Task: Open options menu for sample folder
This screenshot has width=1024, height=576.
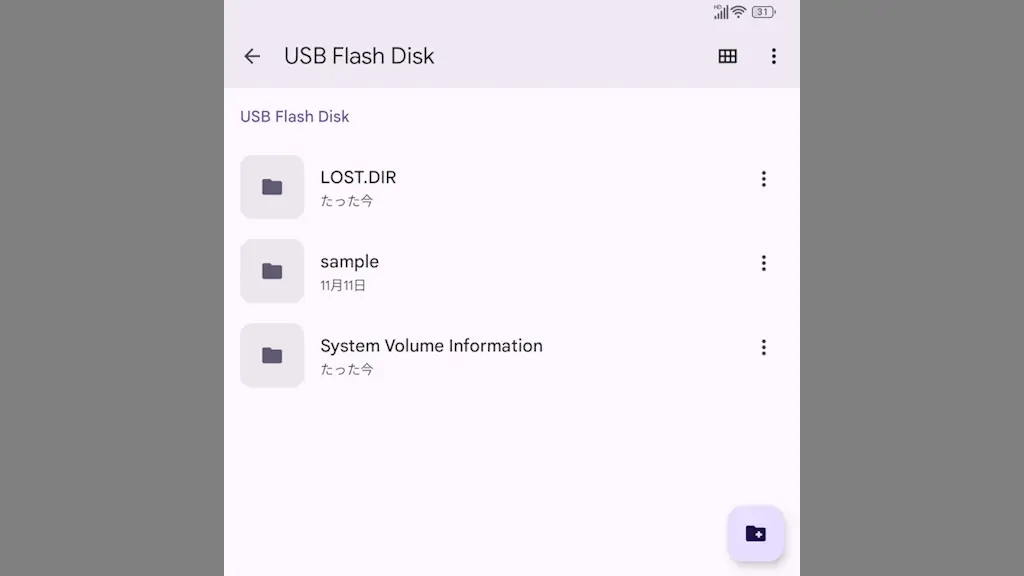Action: 763,263
